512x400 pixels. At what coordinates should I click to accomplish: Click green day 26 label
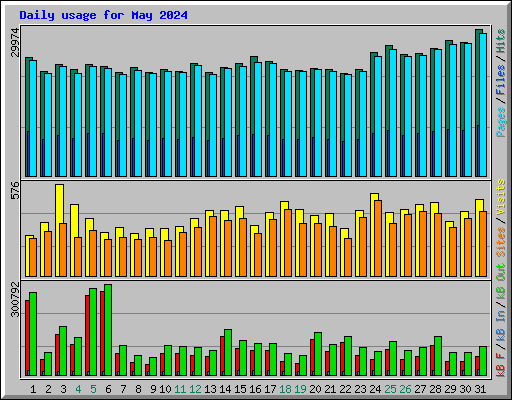coord(405,389)
